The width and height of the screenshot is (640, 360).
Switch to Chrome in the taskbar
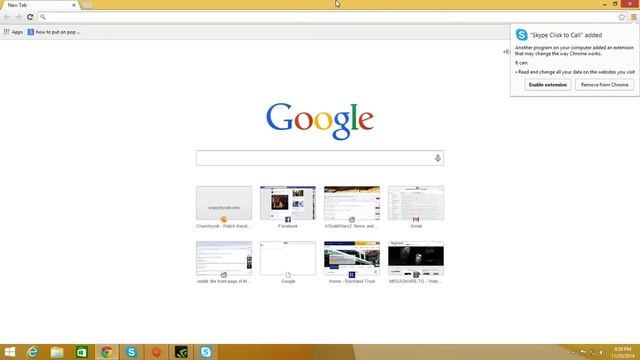(107, 352)
